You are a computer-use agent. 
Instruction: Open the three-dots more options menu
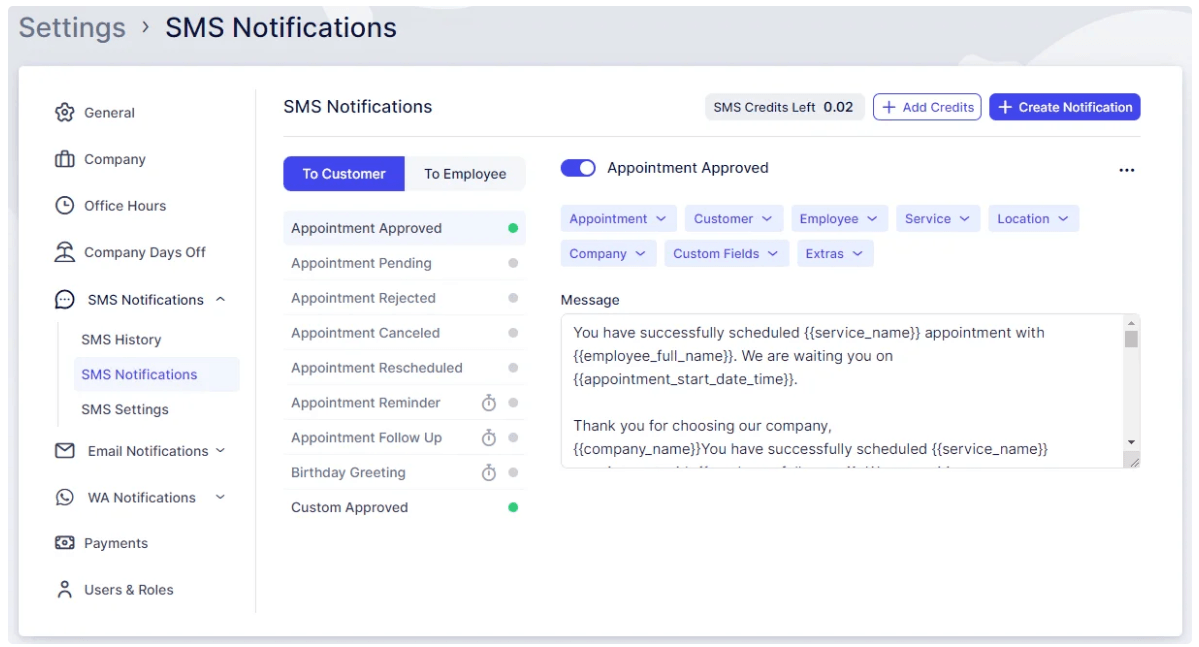(x=1126, y=170)
